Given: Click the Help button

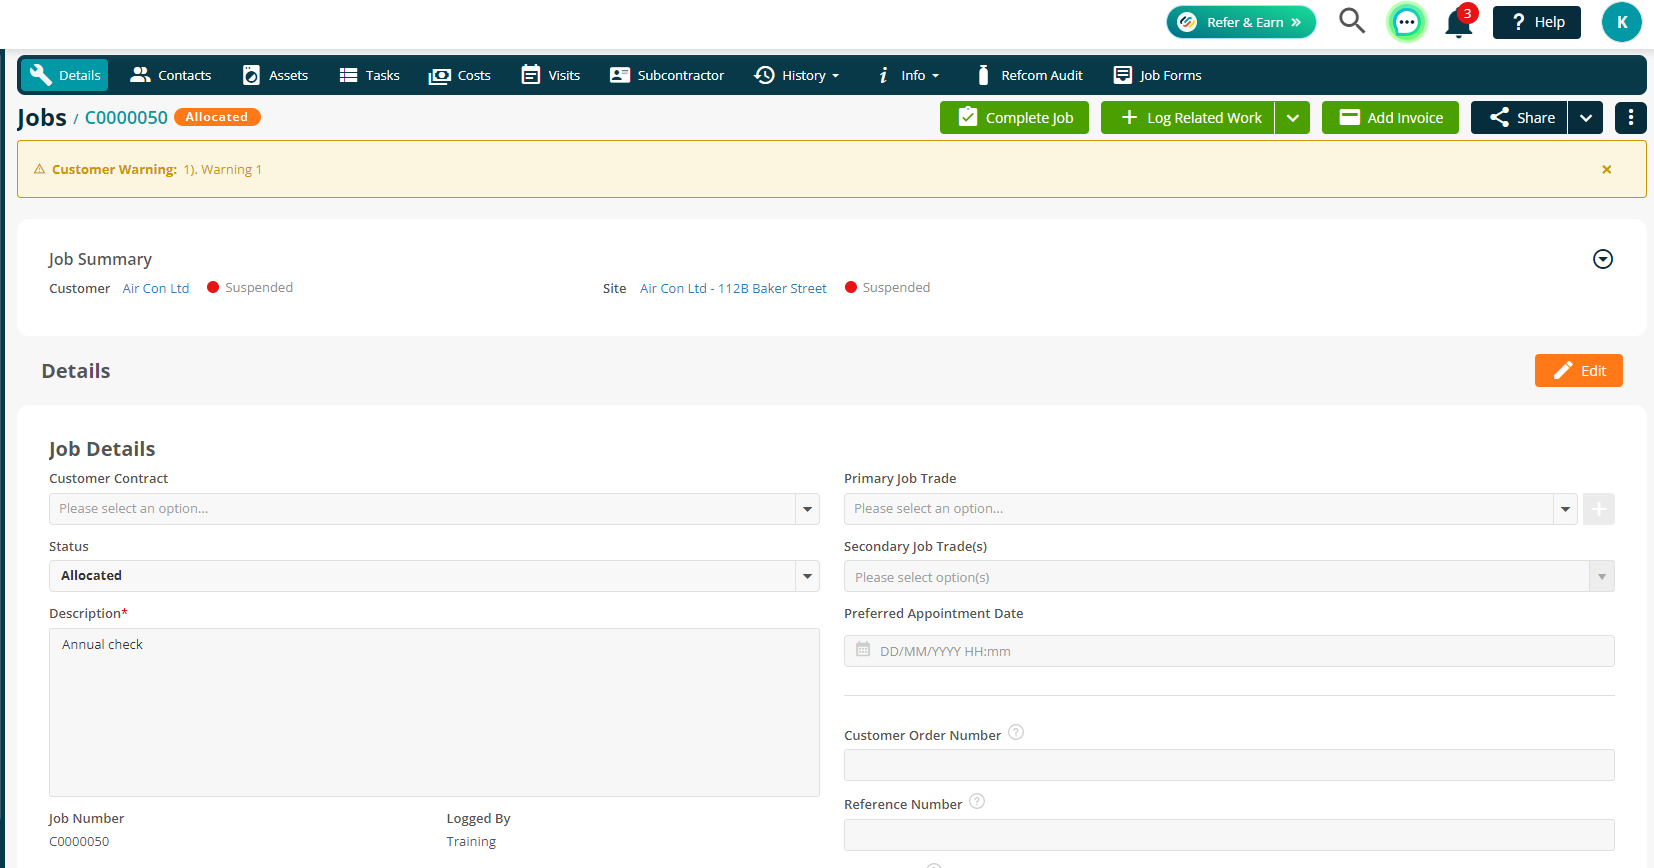Looking at the screenshot, I should (1537, 22).
